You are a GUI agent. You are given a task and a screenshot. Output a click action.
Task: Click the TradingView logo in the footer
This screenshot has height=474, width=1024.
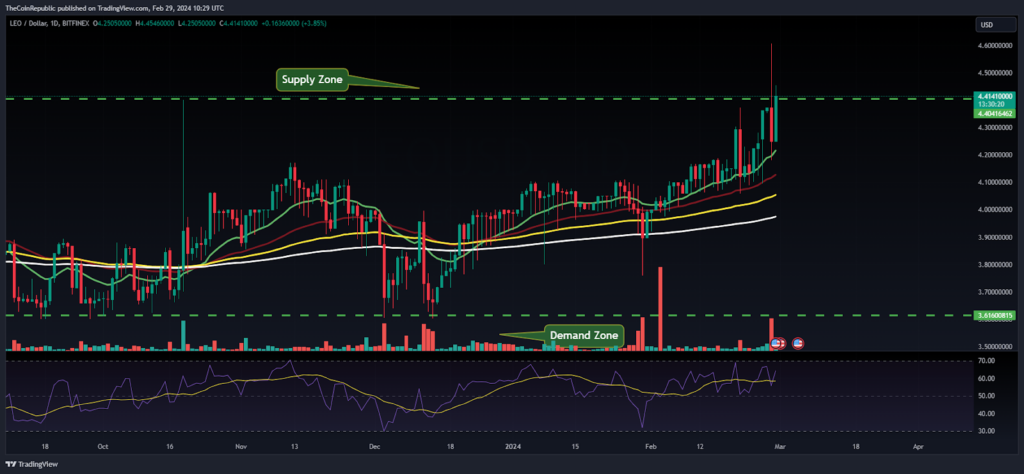tap(31, 464)
